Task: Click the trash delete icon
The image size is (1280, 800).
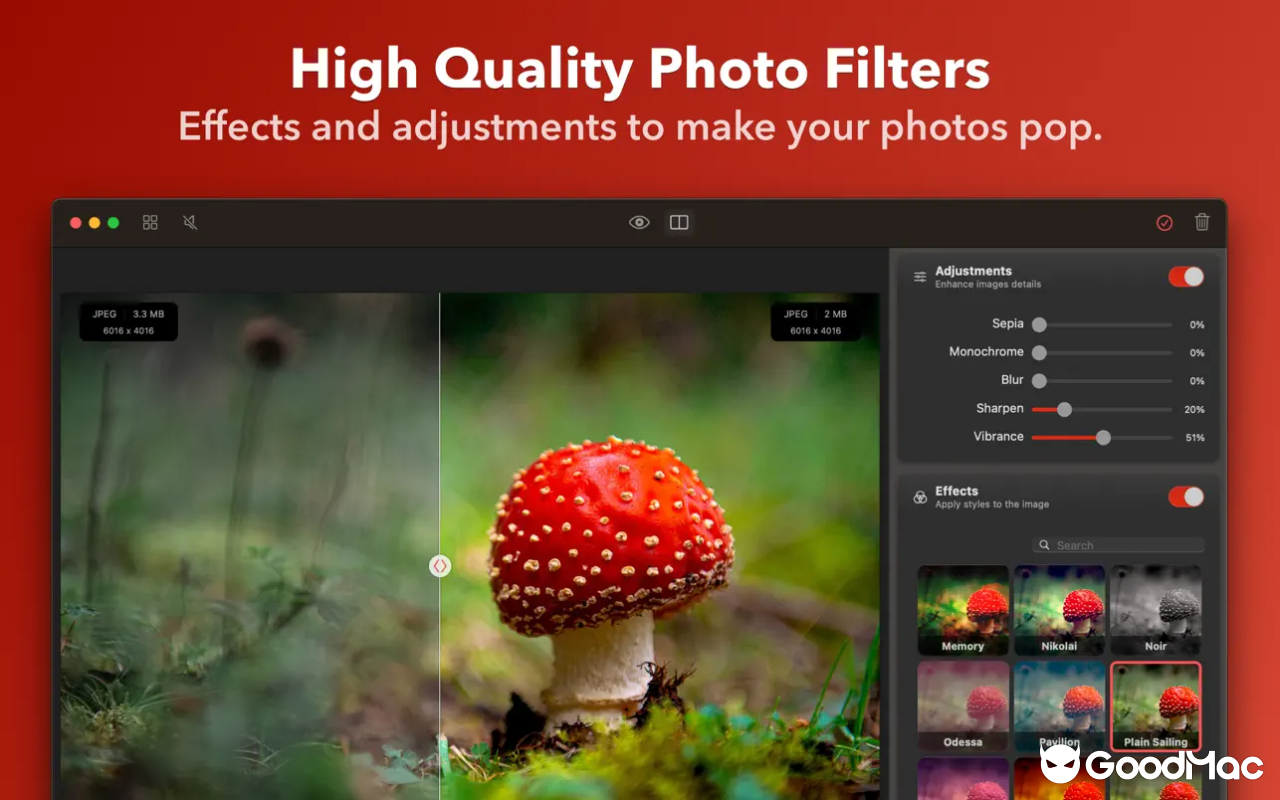Action: tap(1202, 222)
